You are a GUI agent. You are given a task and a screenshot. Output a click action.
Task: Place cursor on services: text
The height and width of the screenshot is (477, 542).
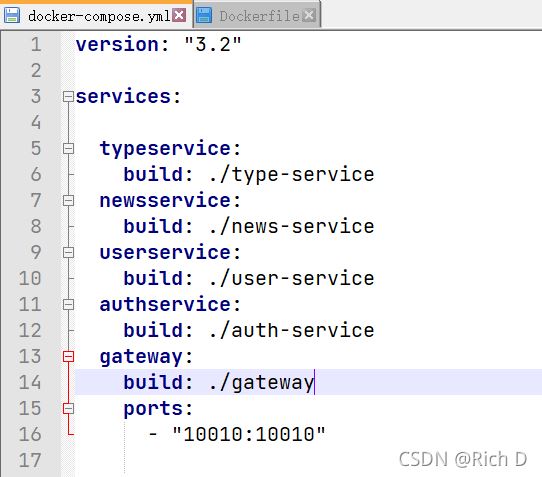point(128,96)
